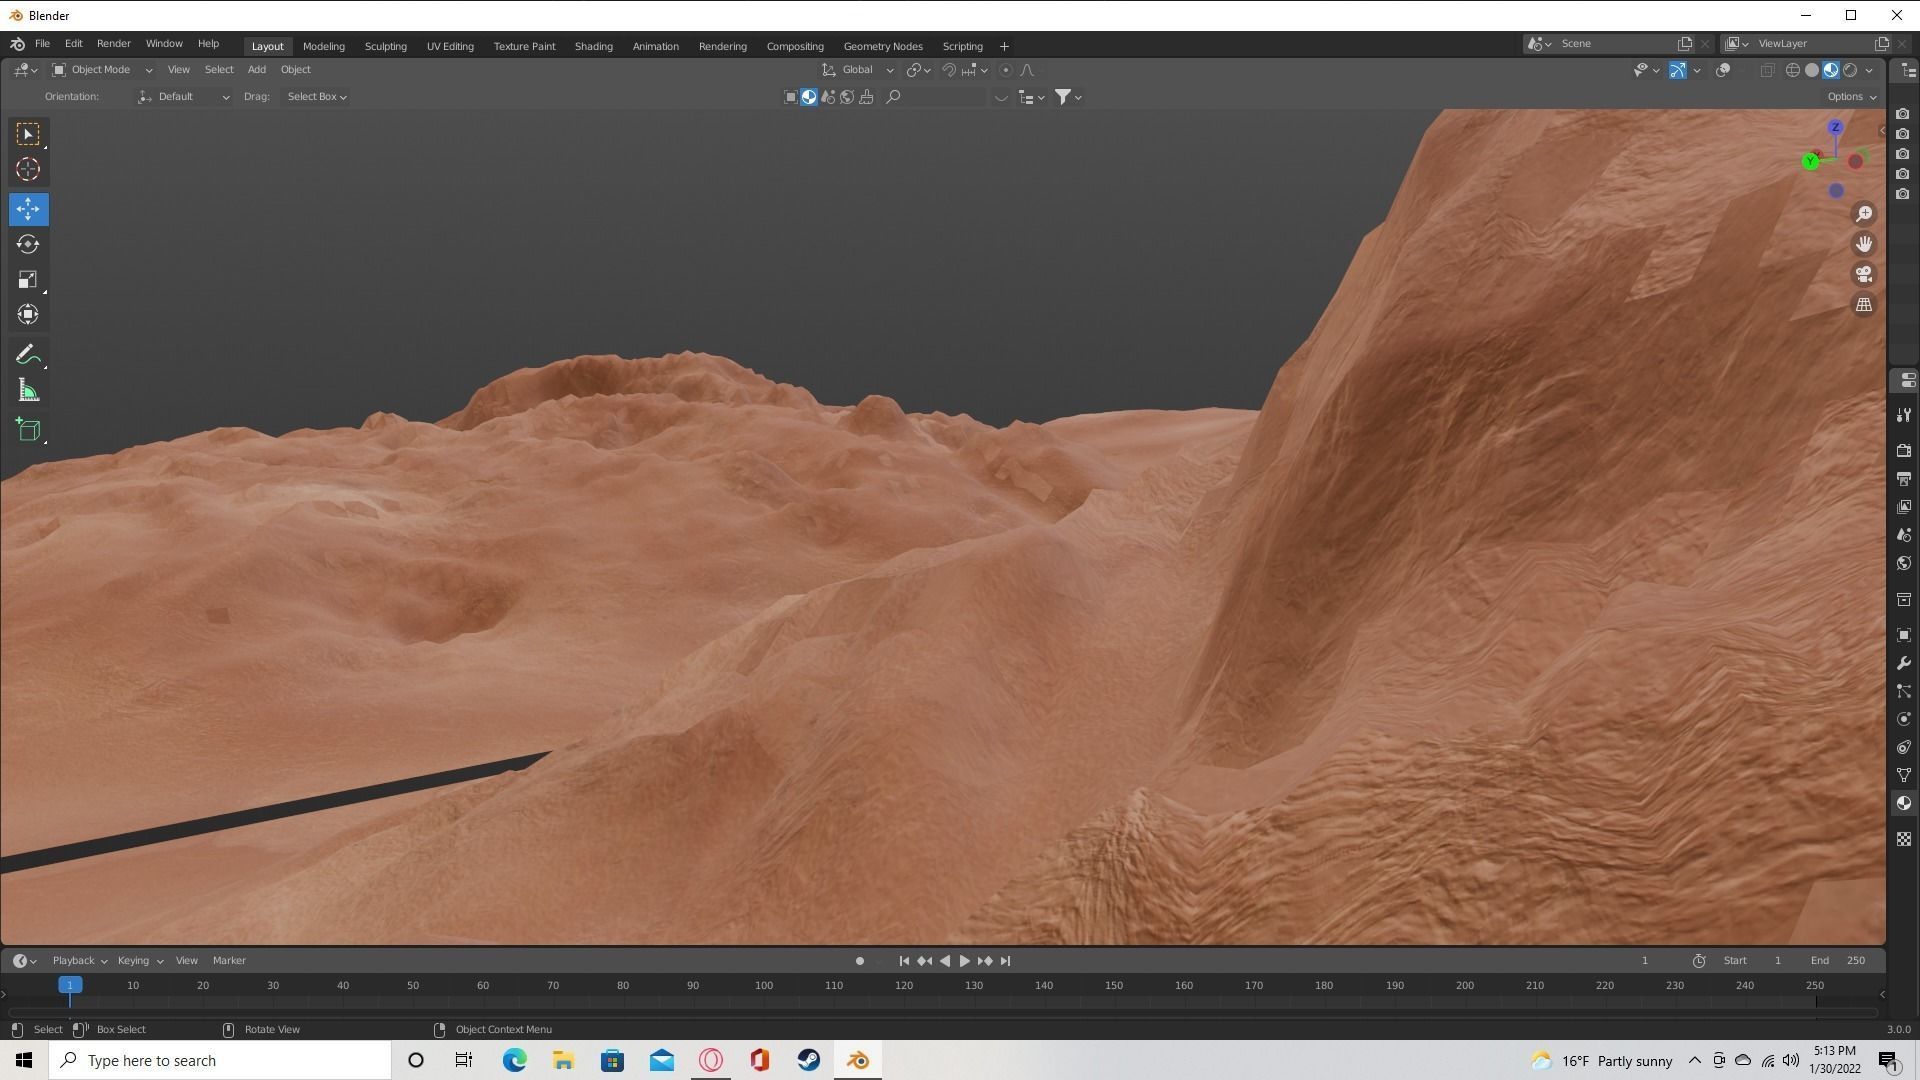The width and height of the screenshot is (1920, 1080).
Task: Toggle Show Overlays button
Action: [1723, 70]
